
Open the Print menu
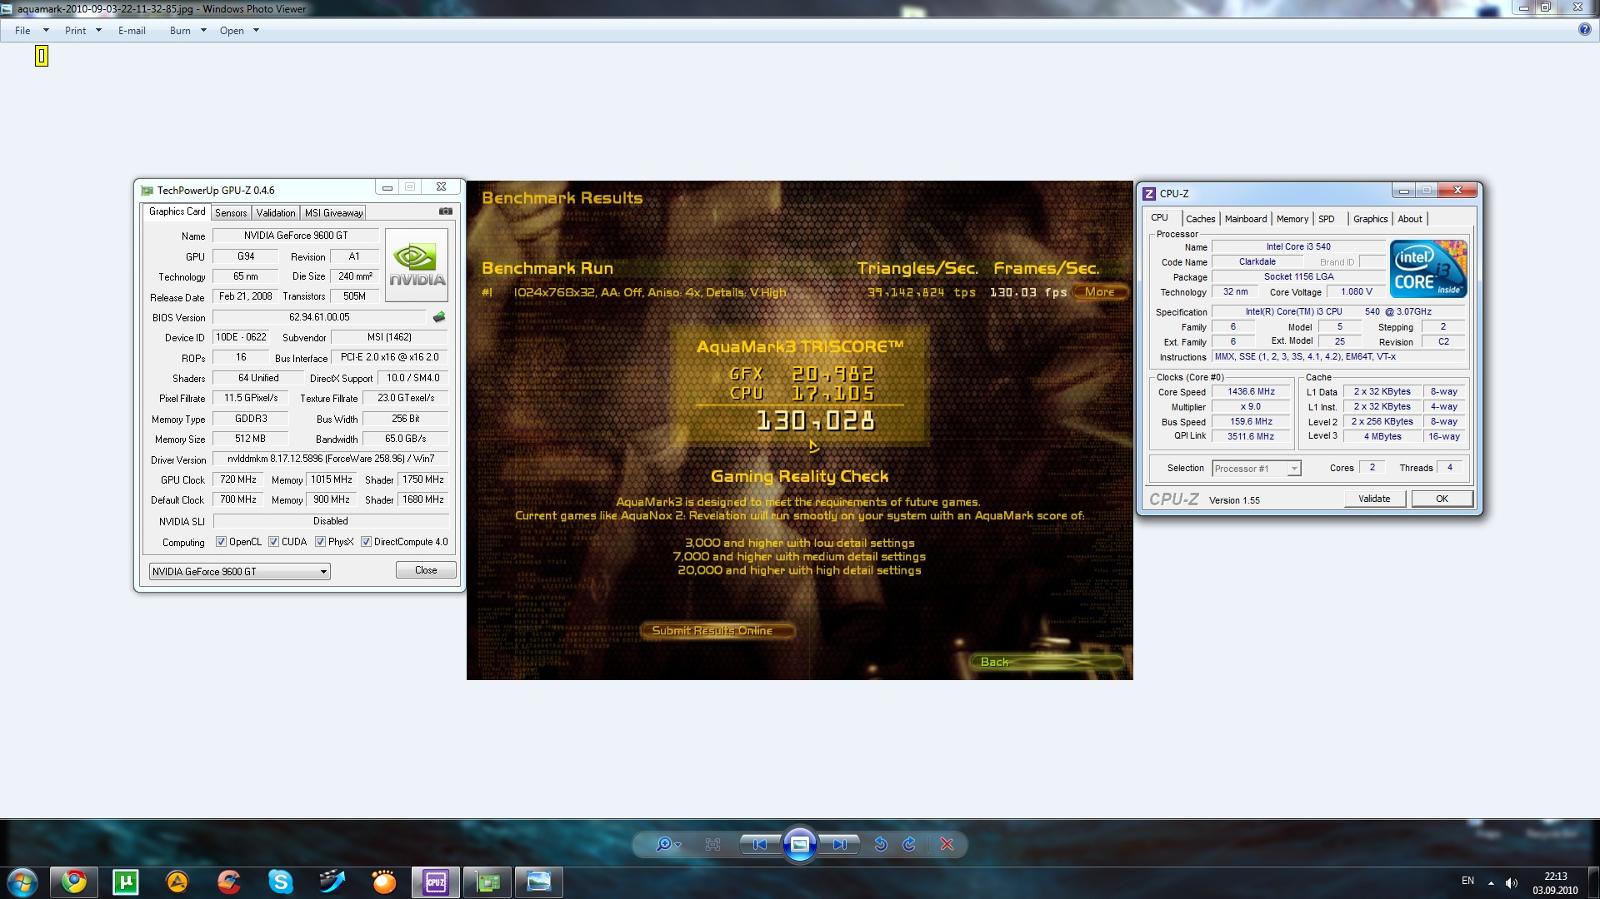point(83,30)
